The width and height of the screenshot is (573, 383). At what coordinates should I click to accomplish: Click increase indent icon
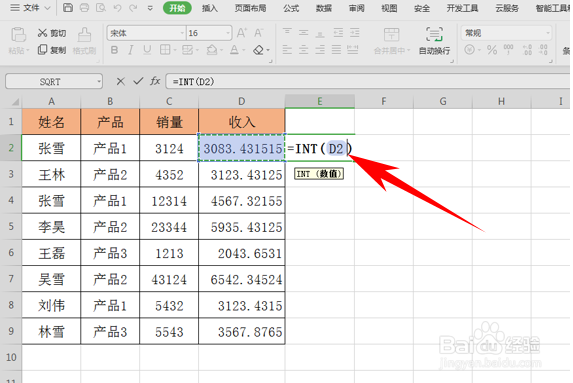pos(355,33)
